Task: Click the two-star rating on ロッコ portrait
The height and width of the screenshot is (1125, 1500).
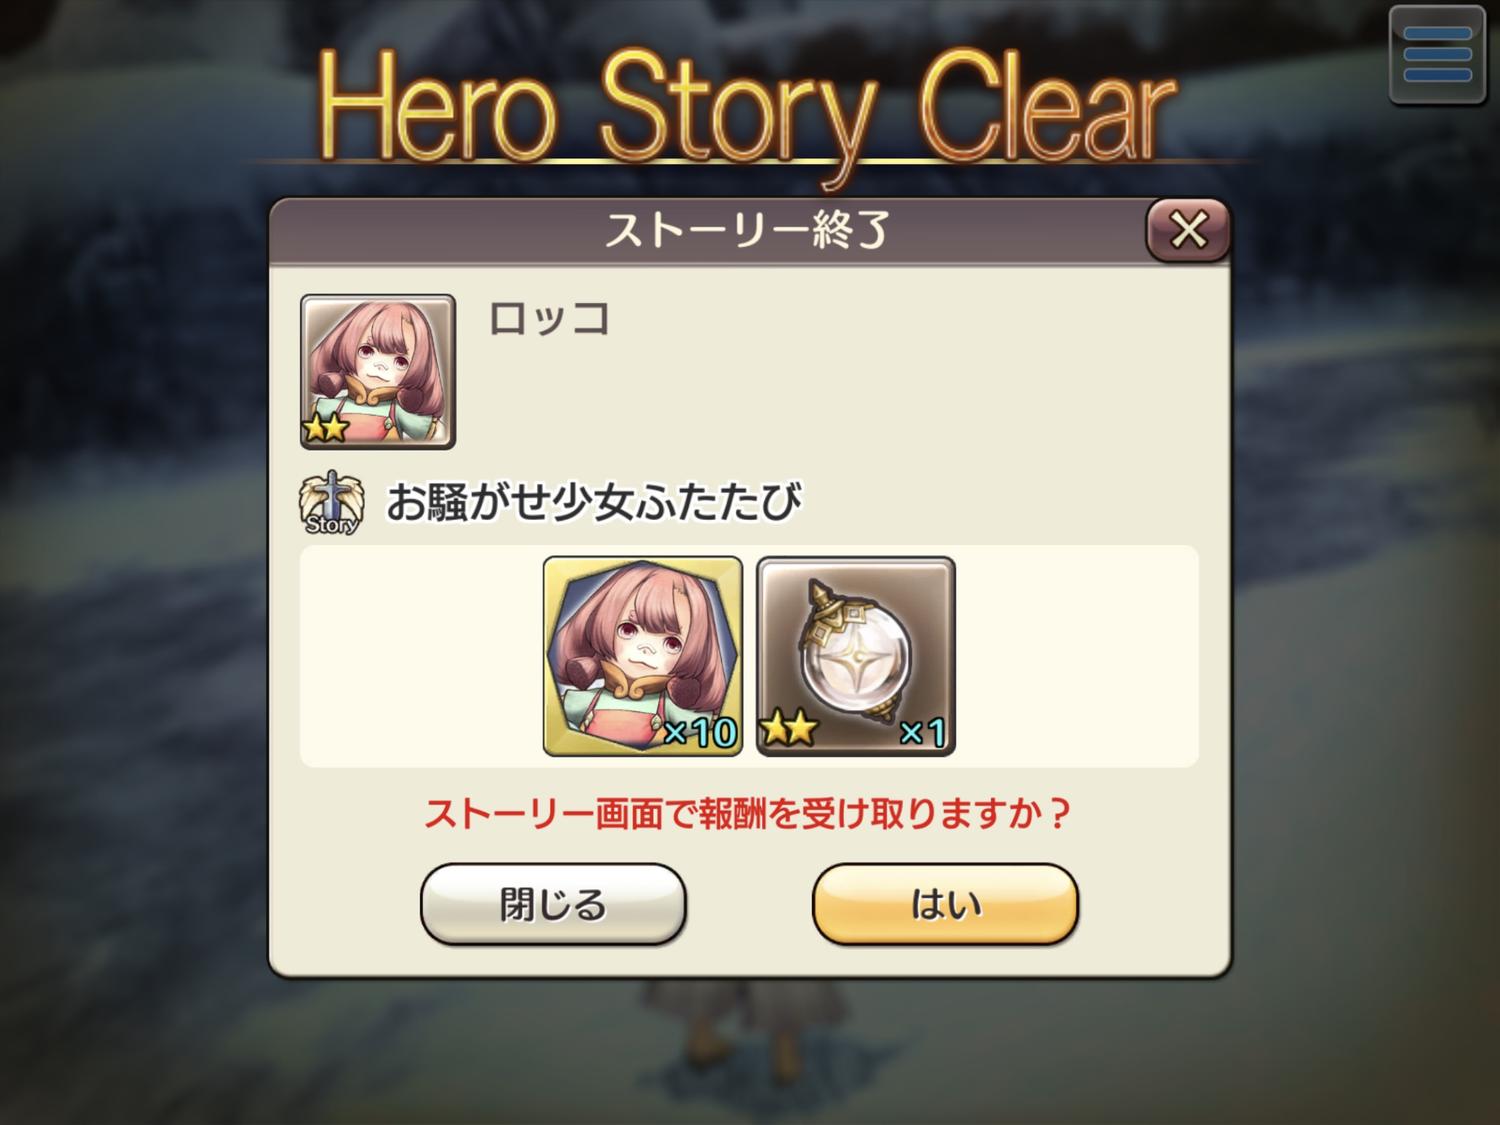Action: [325, 428]
